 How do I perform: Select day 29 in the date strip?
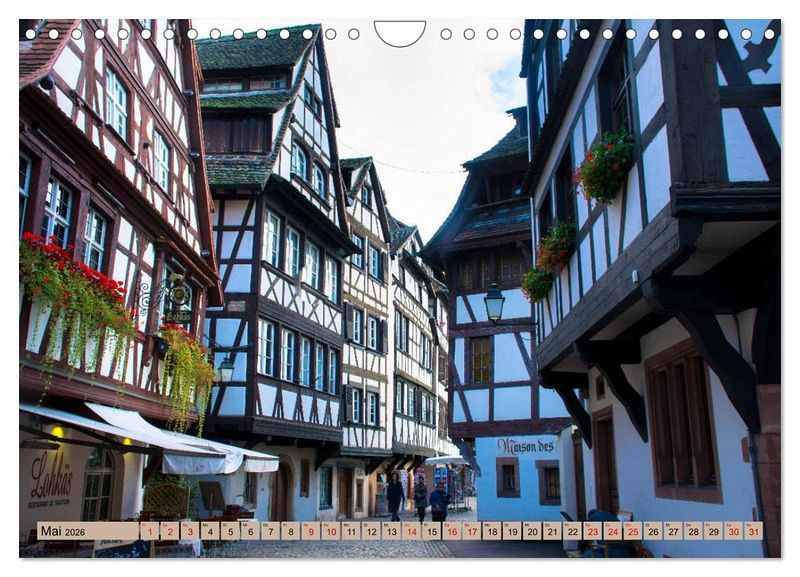coord(712,531)
